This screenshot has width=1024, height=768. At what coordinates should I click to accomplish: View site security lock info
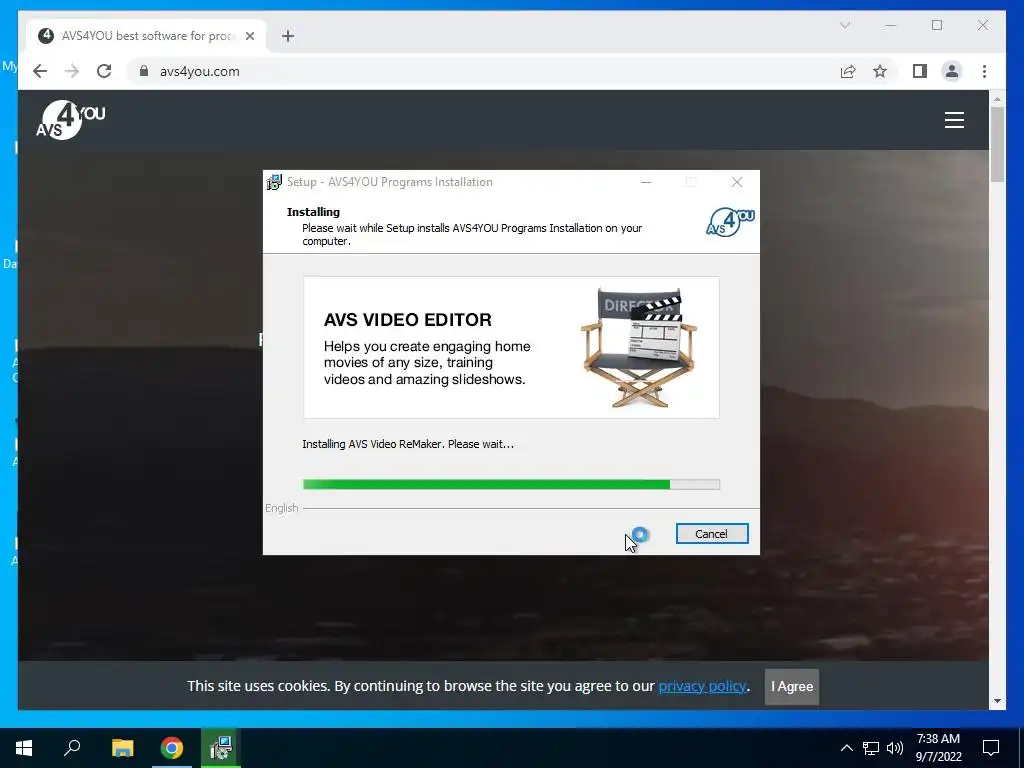144,71
